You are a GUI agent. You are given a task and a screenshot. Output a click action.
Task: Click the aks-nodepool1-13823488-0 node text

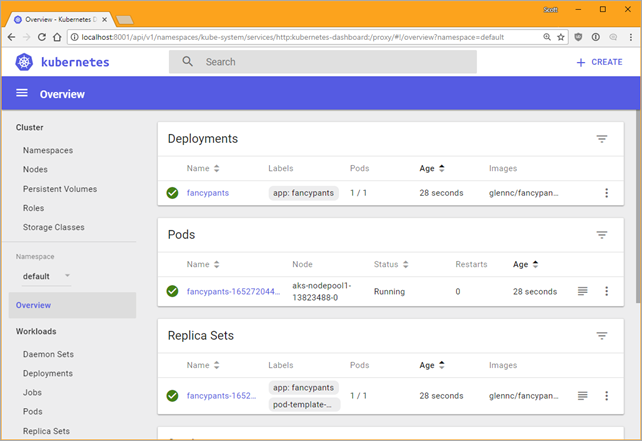point(322,292)
